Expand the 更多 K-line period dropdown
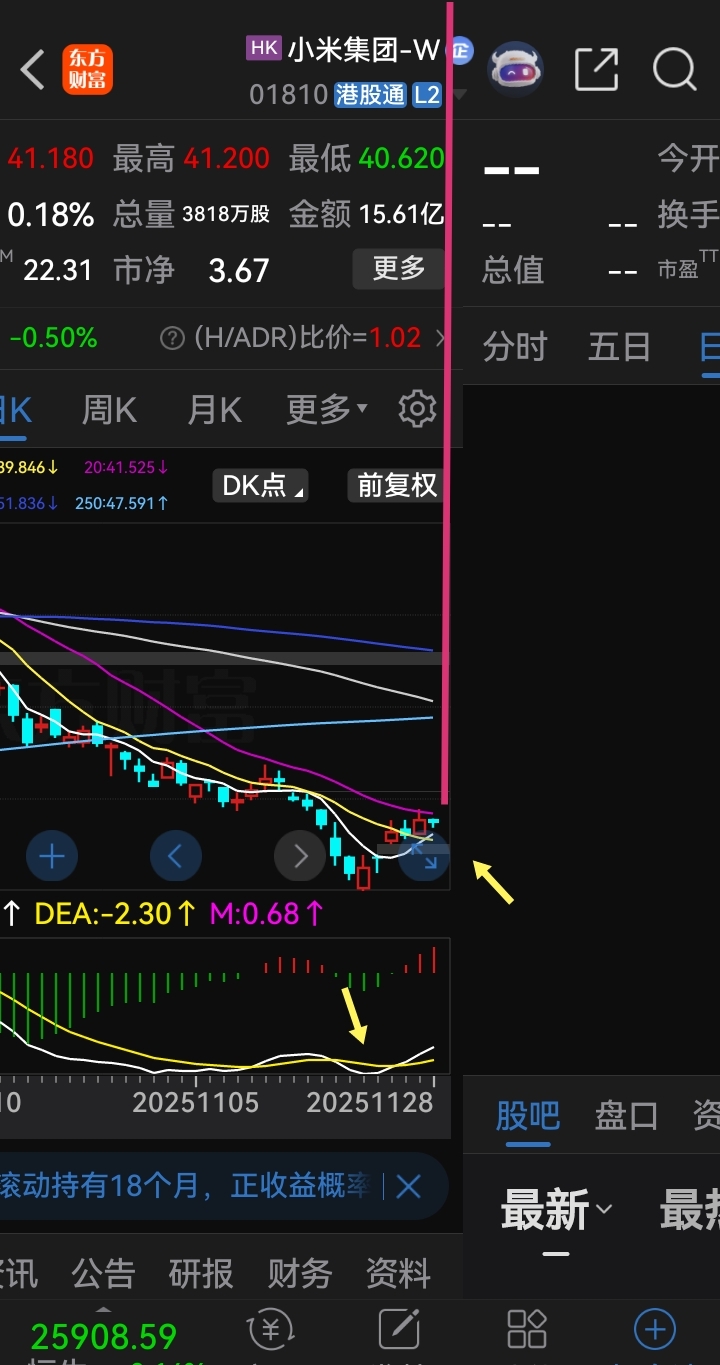Viewport: 720px width, 1365px height. pyautogui.click(x=327, y=409)
